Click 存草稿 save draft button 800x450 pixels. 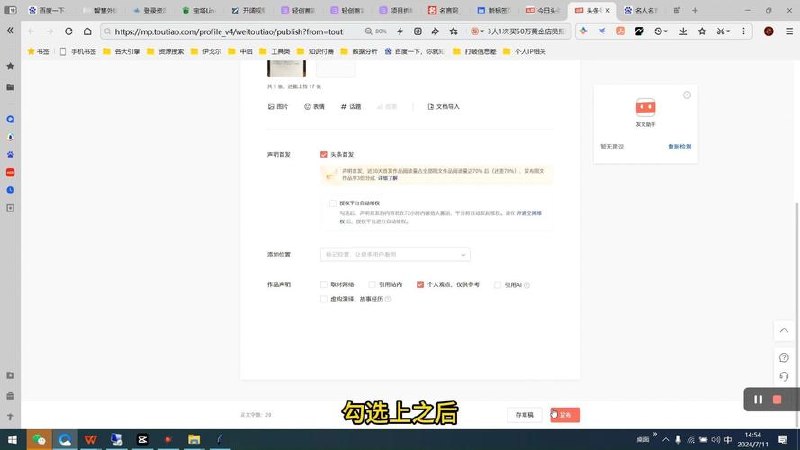[524, 415]
